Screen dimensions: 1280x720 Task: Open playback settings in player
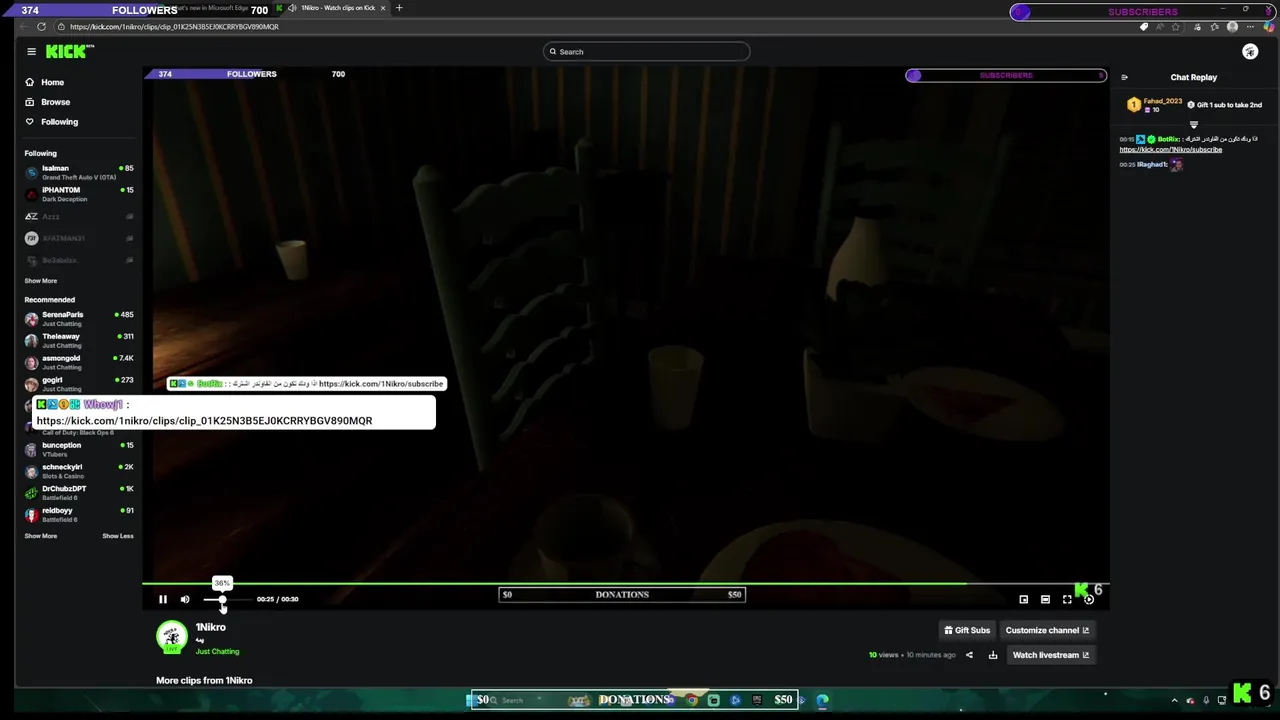[1089, 599]
